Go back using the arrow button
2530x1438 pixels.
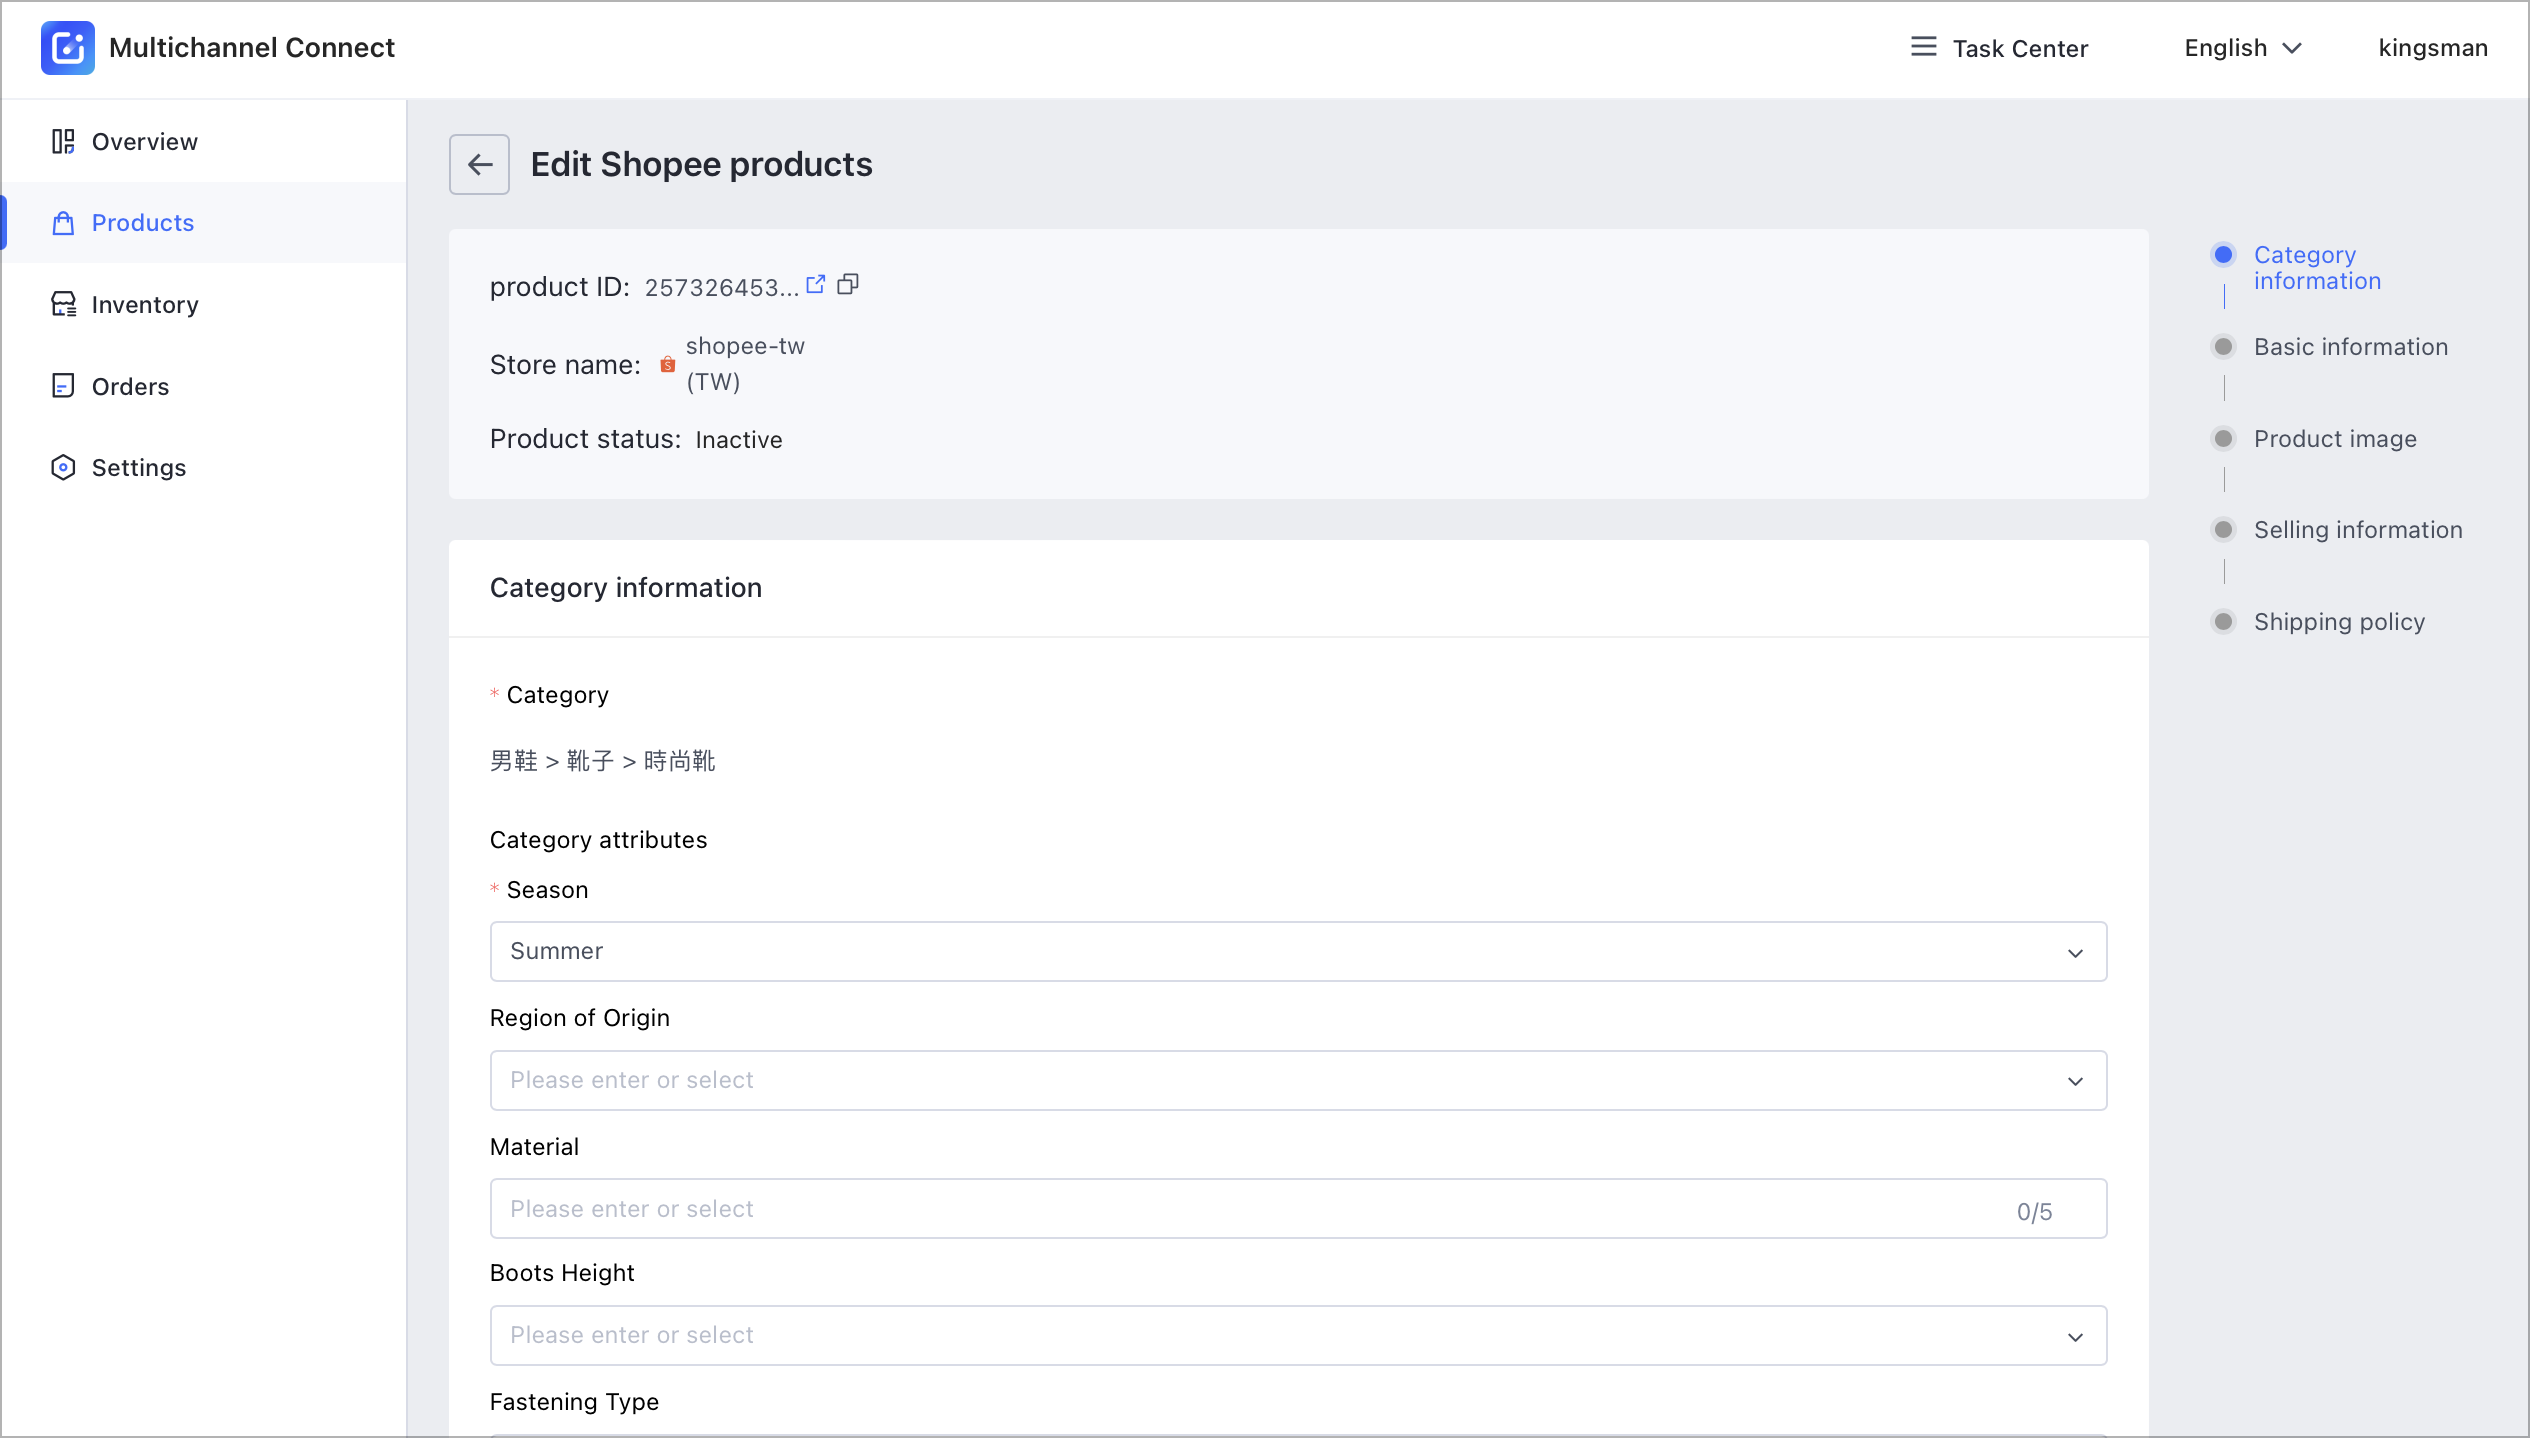click(x=479, y=164)
